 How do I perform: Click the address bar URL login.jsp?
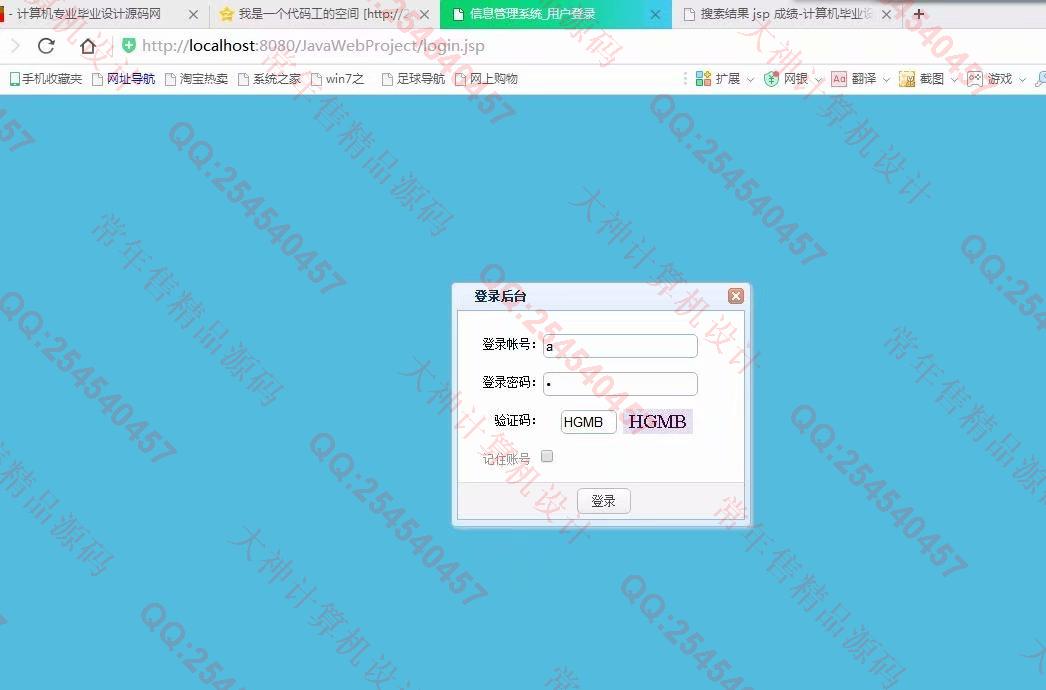click(x=314, y=45)
